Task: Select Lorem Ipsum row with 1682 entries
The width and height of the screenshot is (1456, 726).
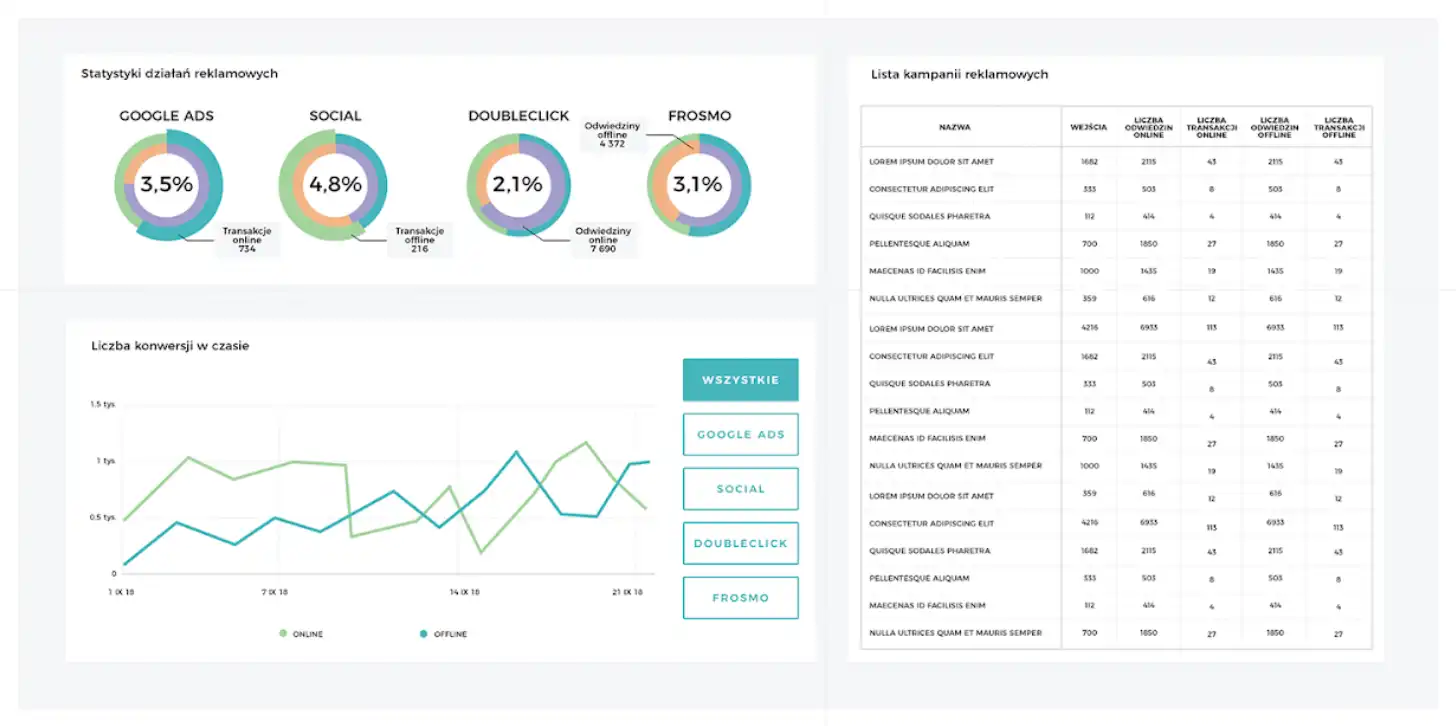Action: pyautogui.click(x=1117, y=161)
